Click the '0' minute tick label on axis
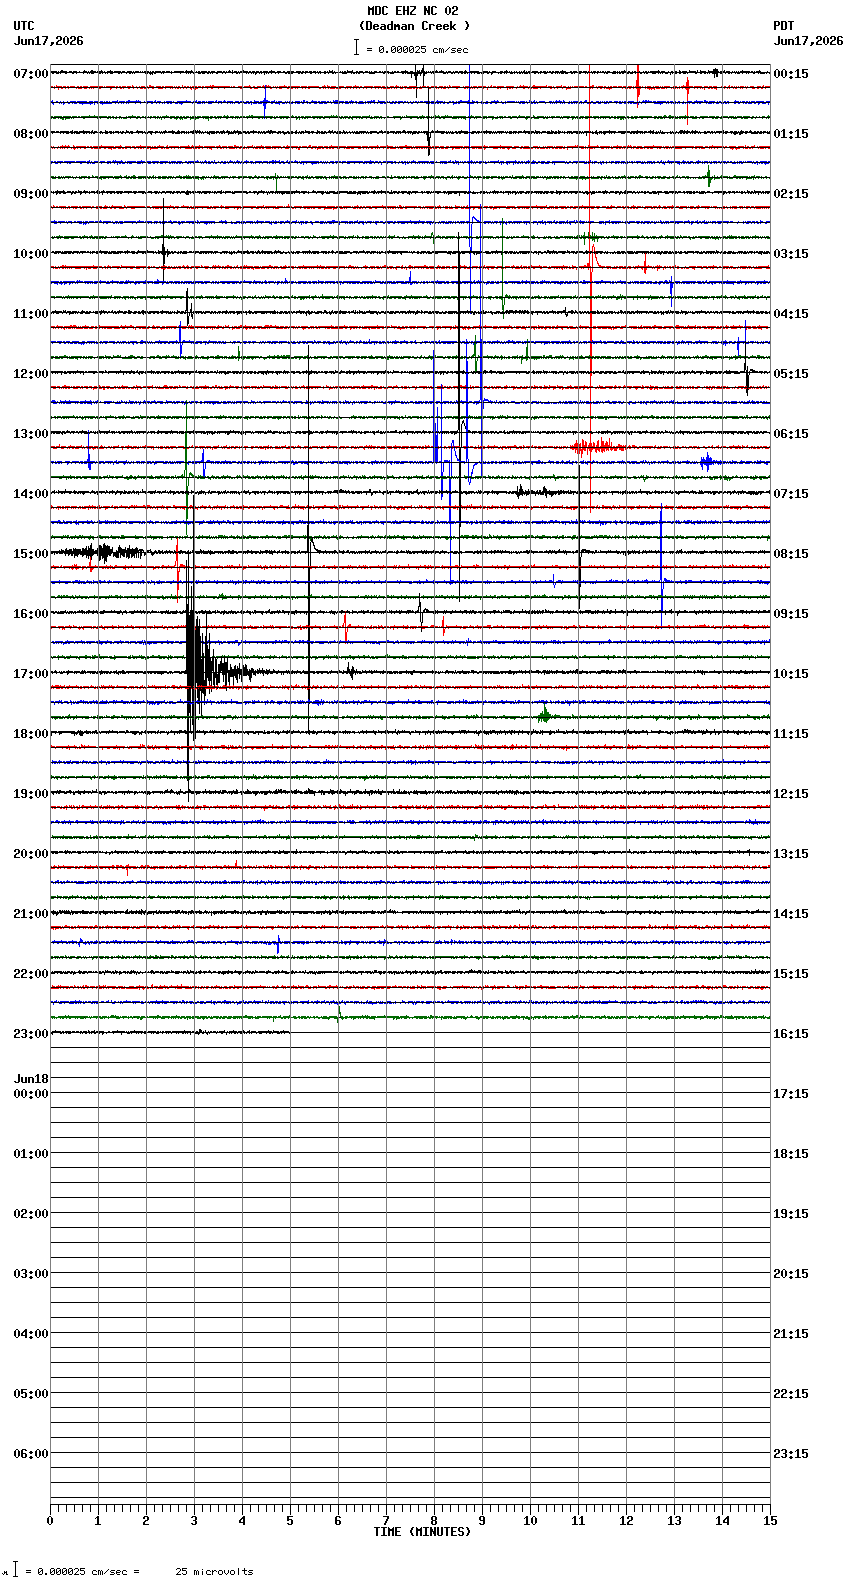 50,1521
